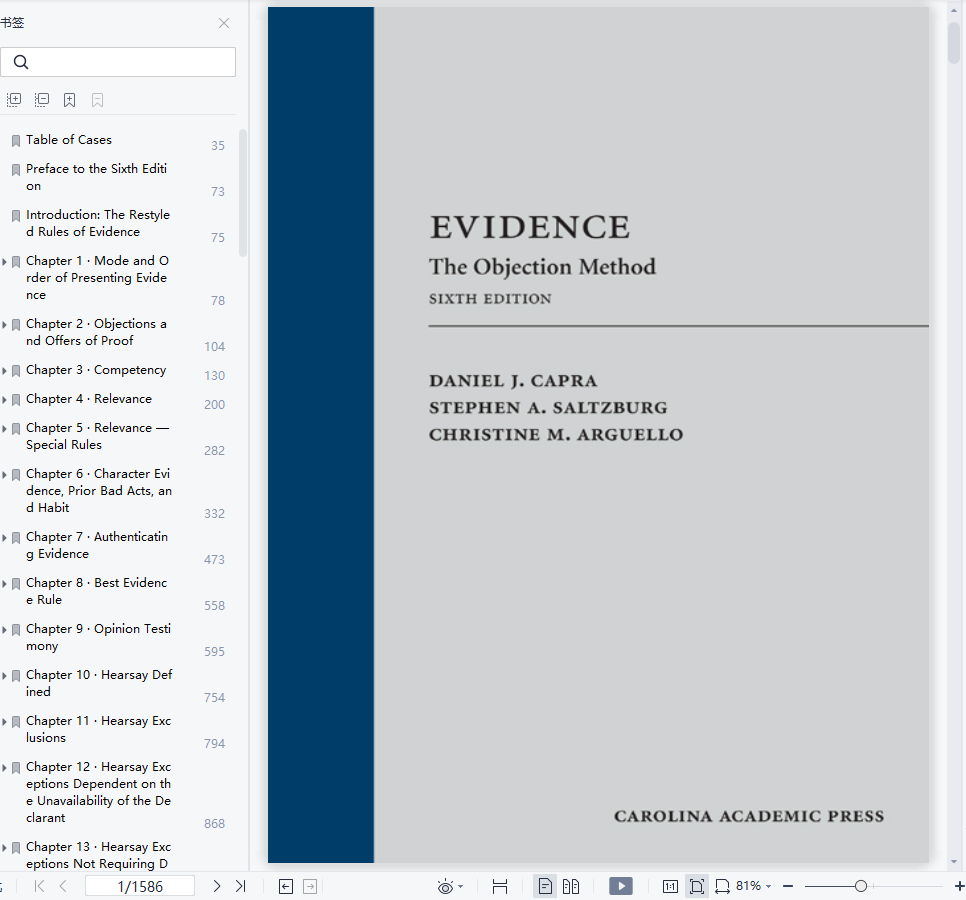Open Chapter 9 · Opinion Testimony entry
This screenshot has height=900, width=966.
[99, 637]
